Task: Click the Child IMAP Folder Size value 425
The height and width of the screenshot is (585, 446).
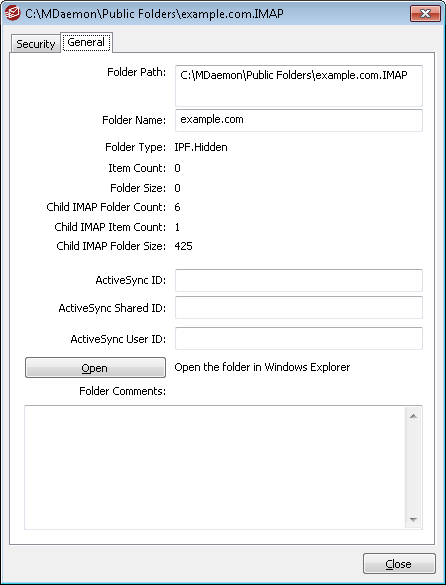Action: tap(183, 246)
